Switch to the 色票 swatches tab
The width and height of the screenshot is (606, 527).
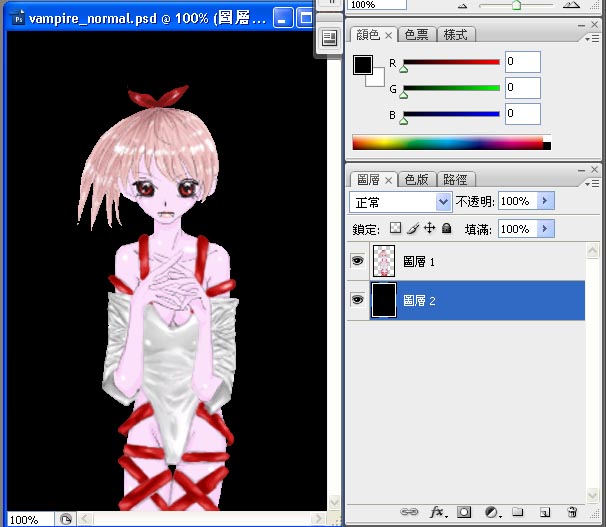pos(417,35)
